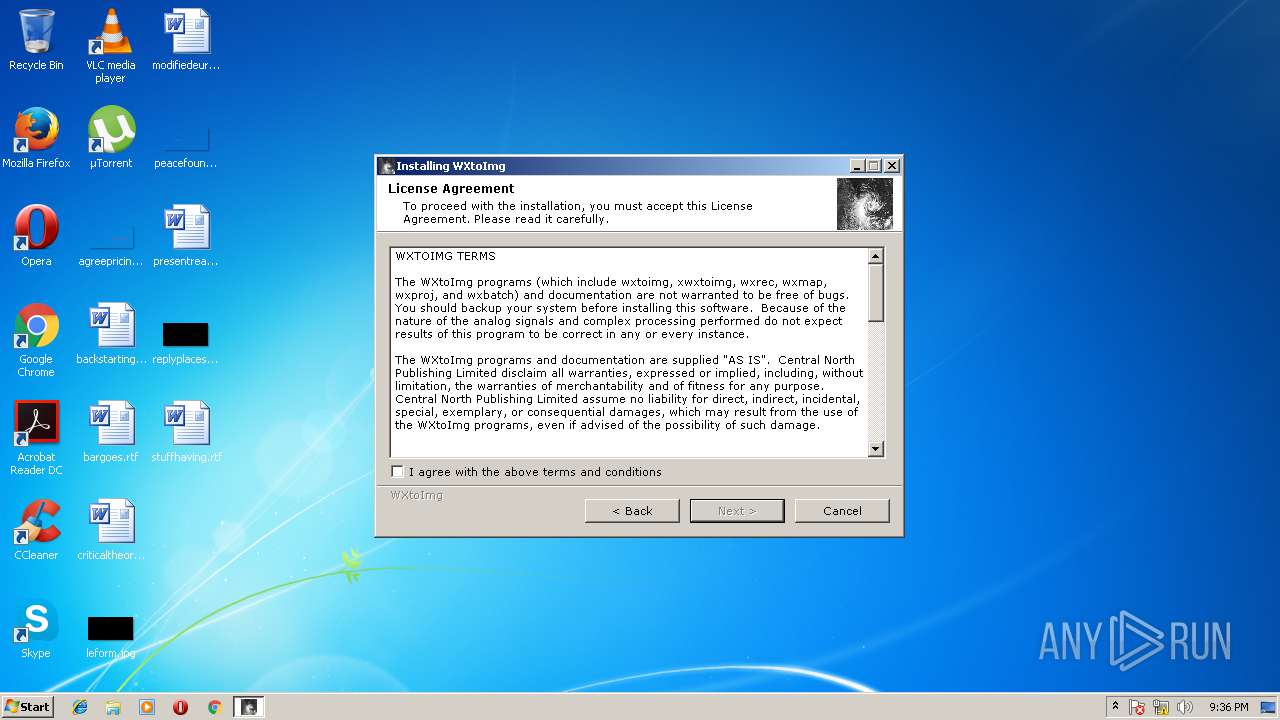Show hidden system tray icons
This screenshot has width=1280, height=720.
click(1115, 706)
